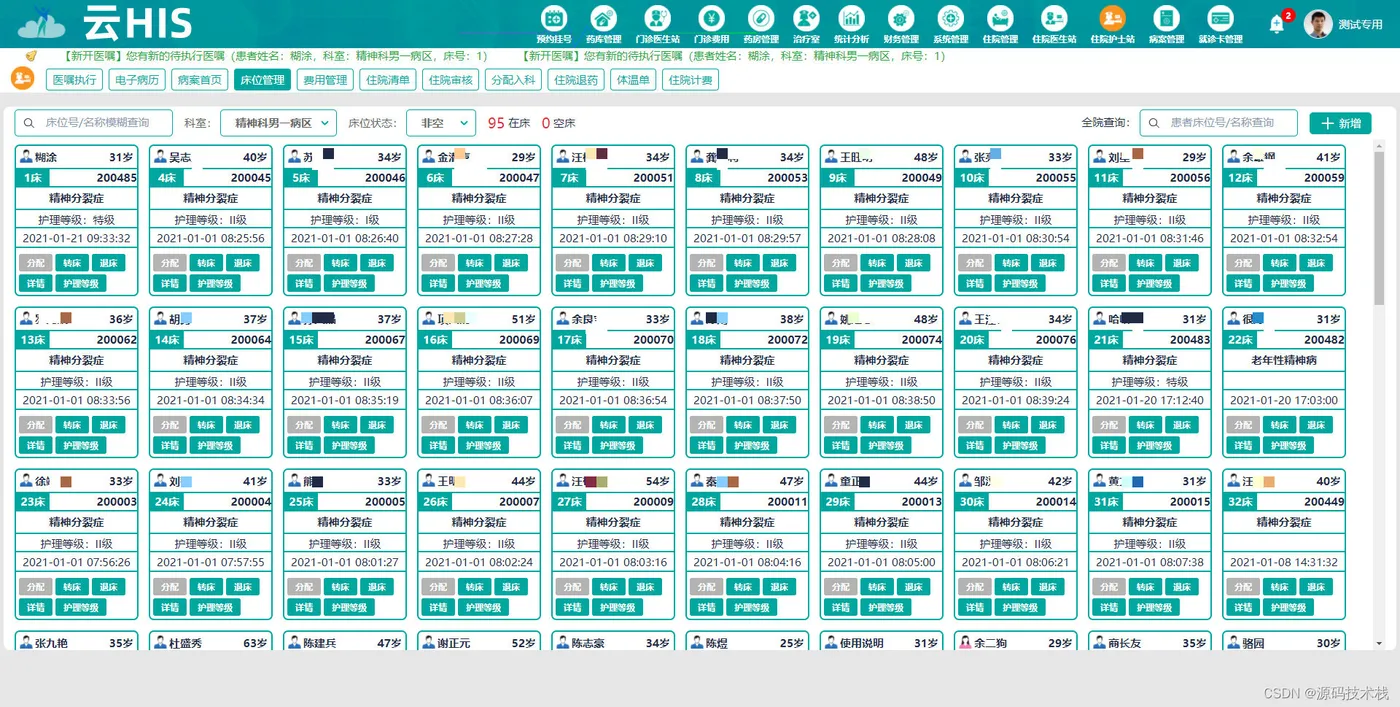
Task: Open the 就诊卡管理 module icon
Action: [x=1219, y=17]
